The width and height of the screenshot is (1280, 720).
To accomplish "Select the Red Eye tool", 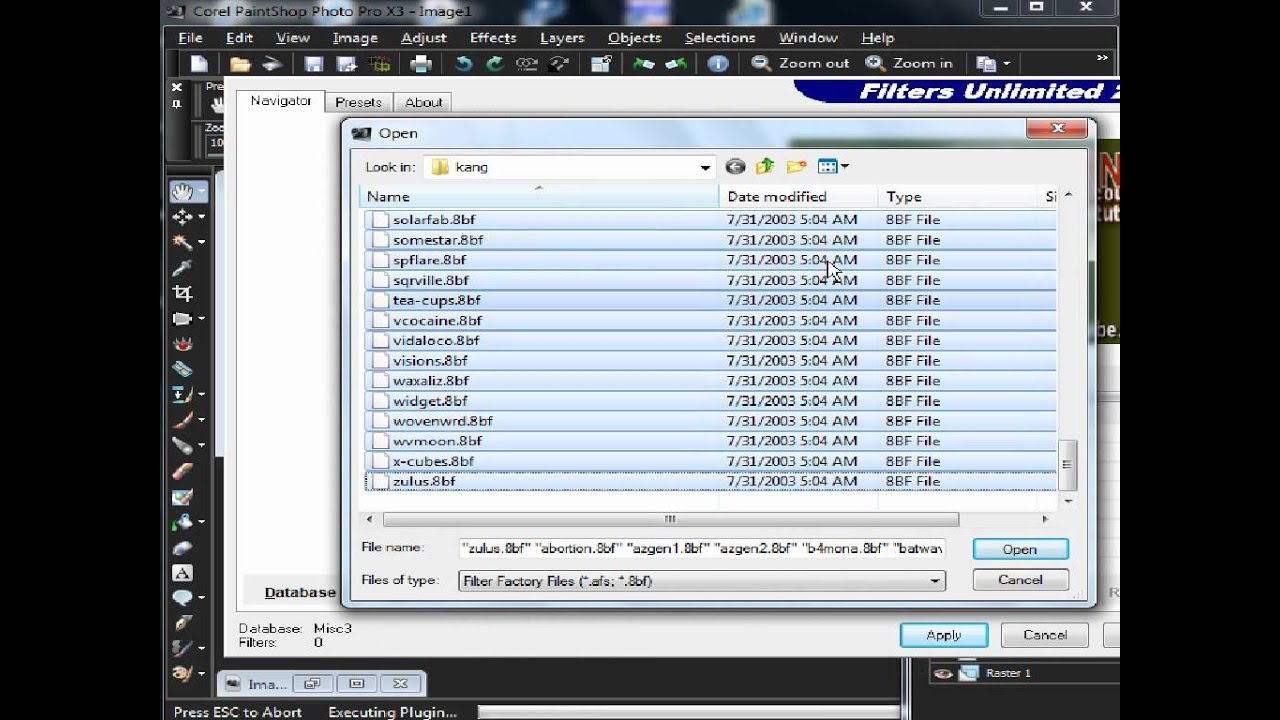I will [182, 344].
